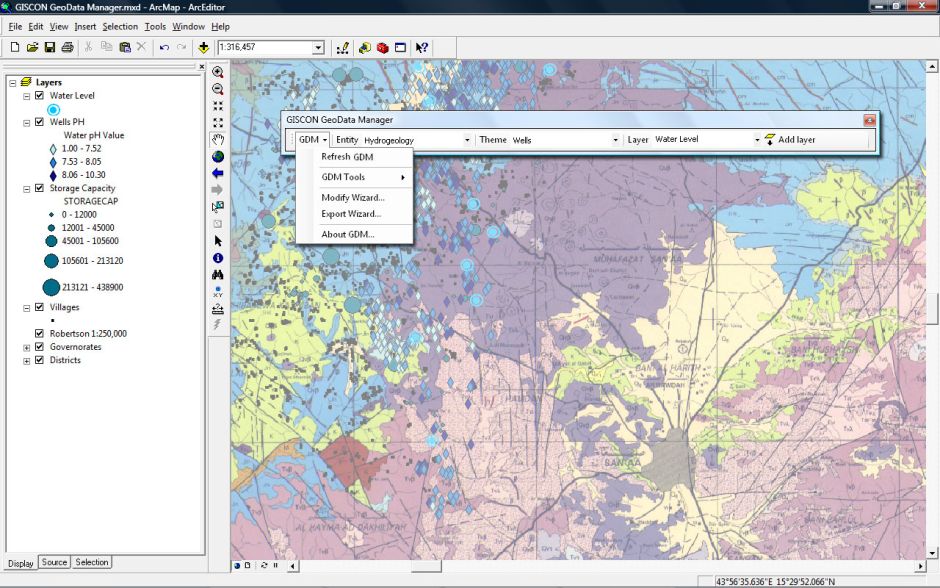The width and height of the screenshot is (940, 588).
Task: Activate the Identify info tool
Action: point(218,257)
